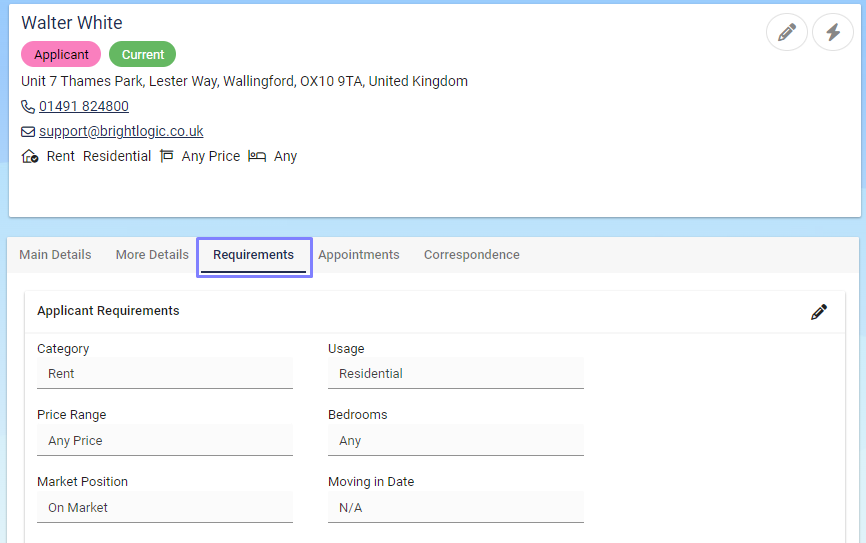Switch to the More Details tab
The image size is (866, 543).
tap(152, 255)
